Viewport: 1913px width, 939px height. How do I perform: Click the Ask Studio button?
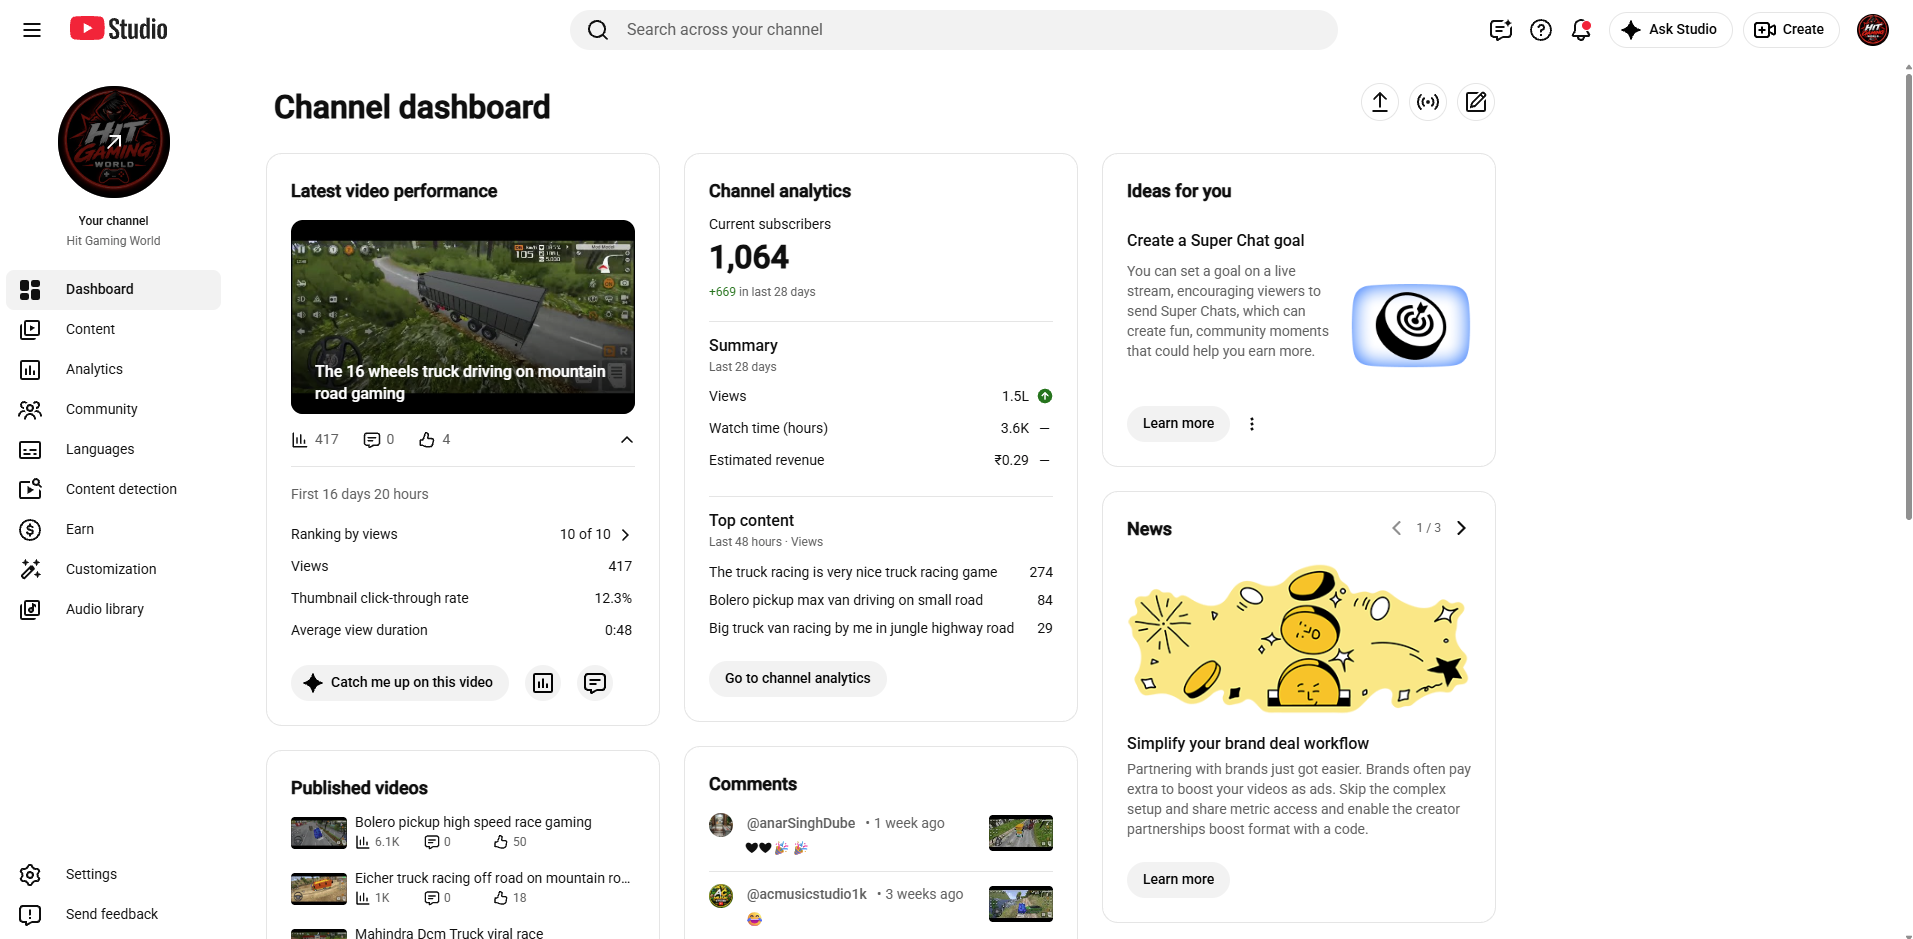pyautogui.click(x=1670, y=30)
